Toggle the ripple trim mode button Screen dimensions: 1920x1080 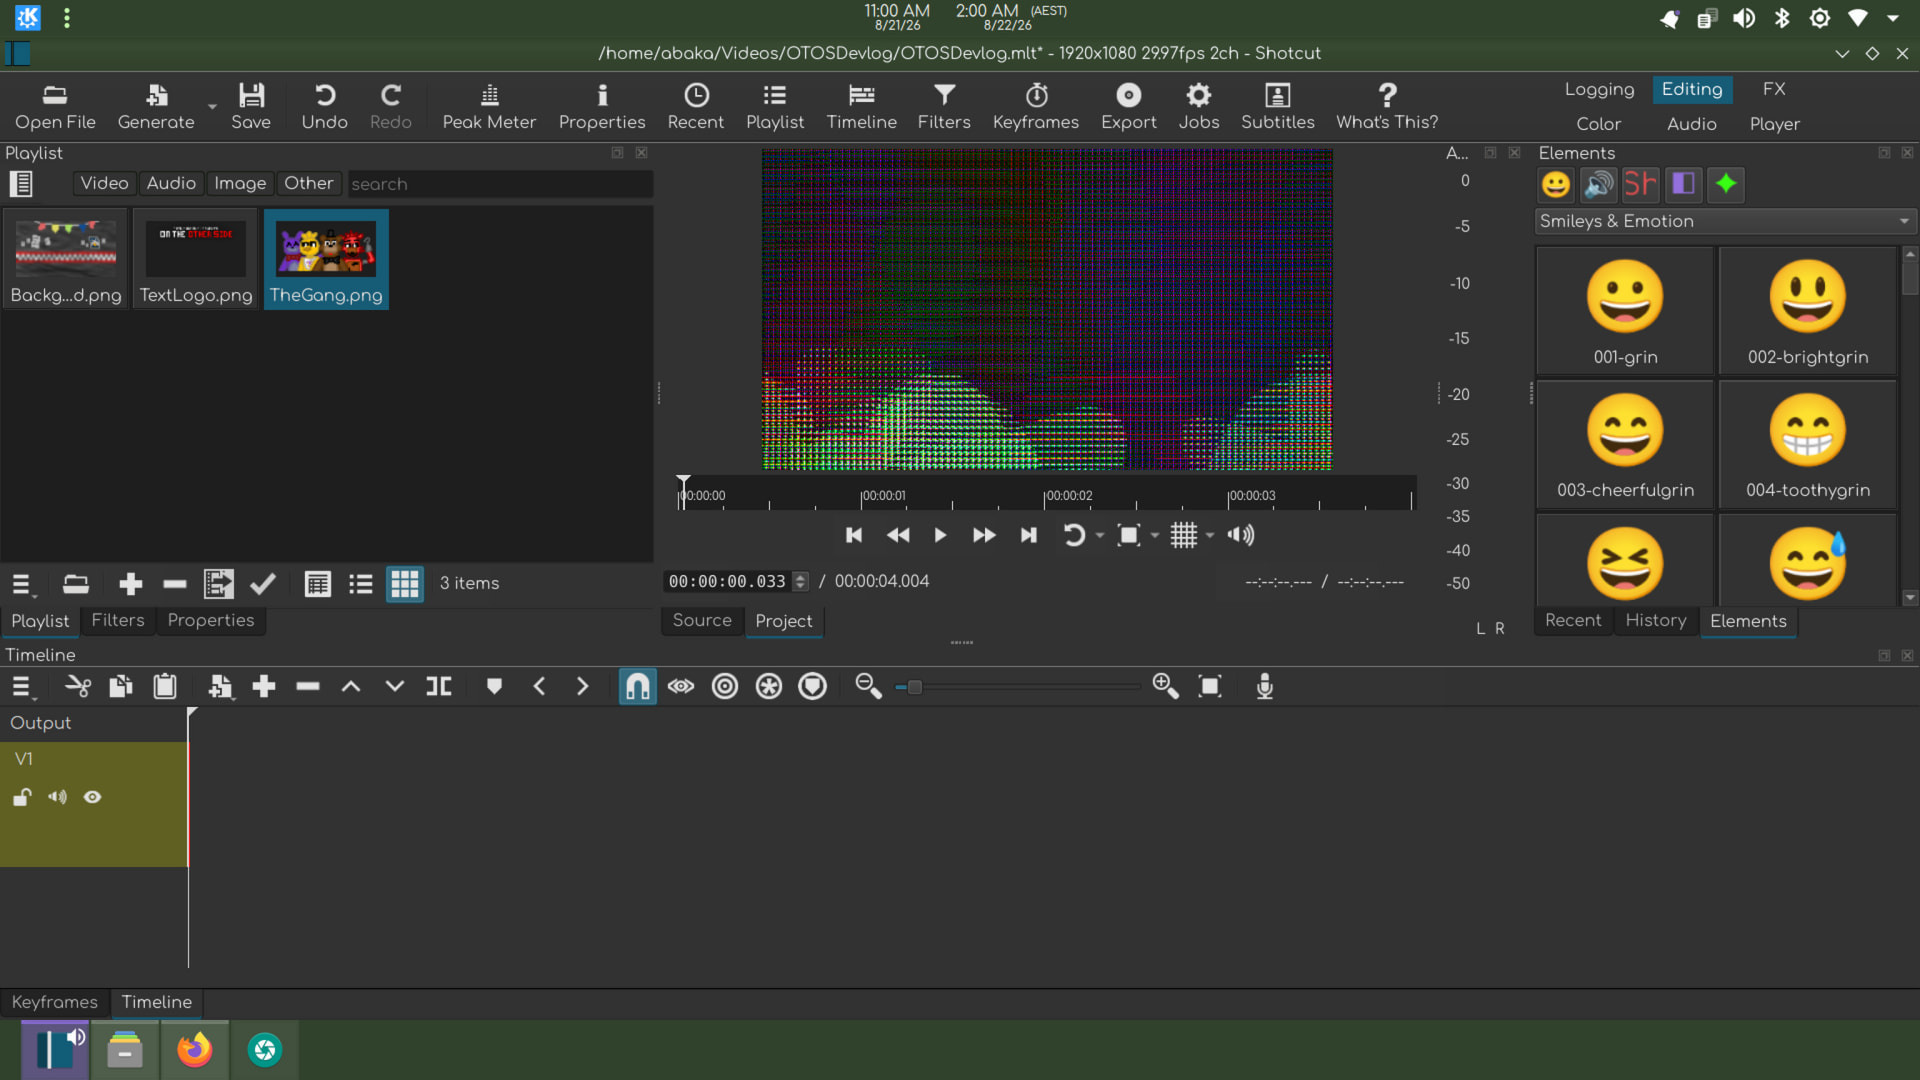(x=725, y=686)
